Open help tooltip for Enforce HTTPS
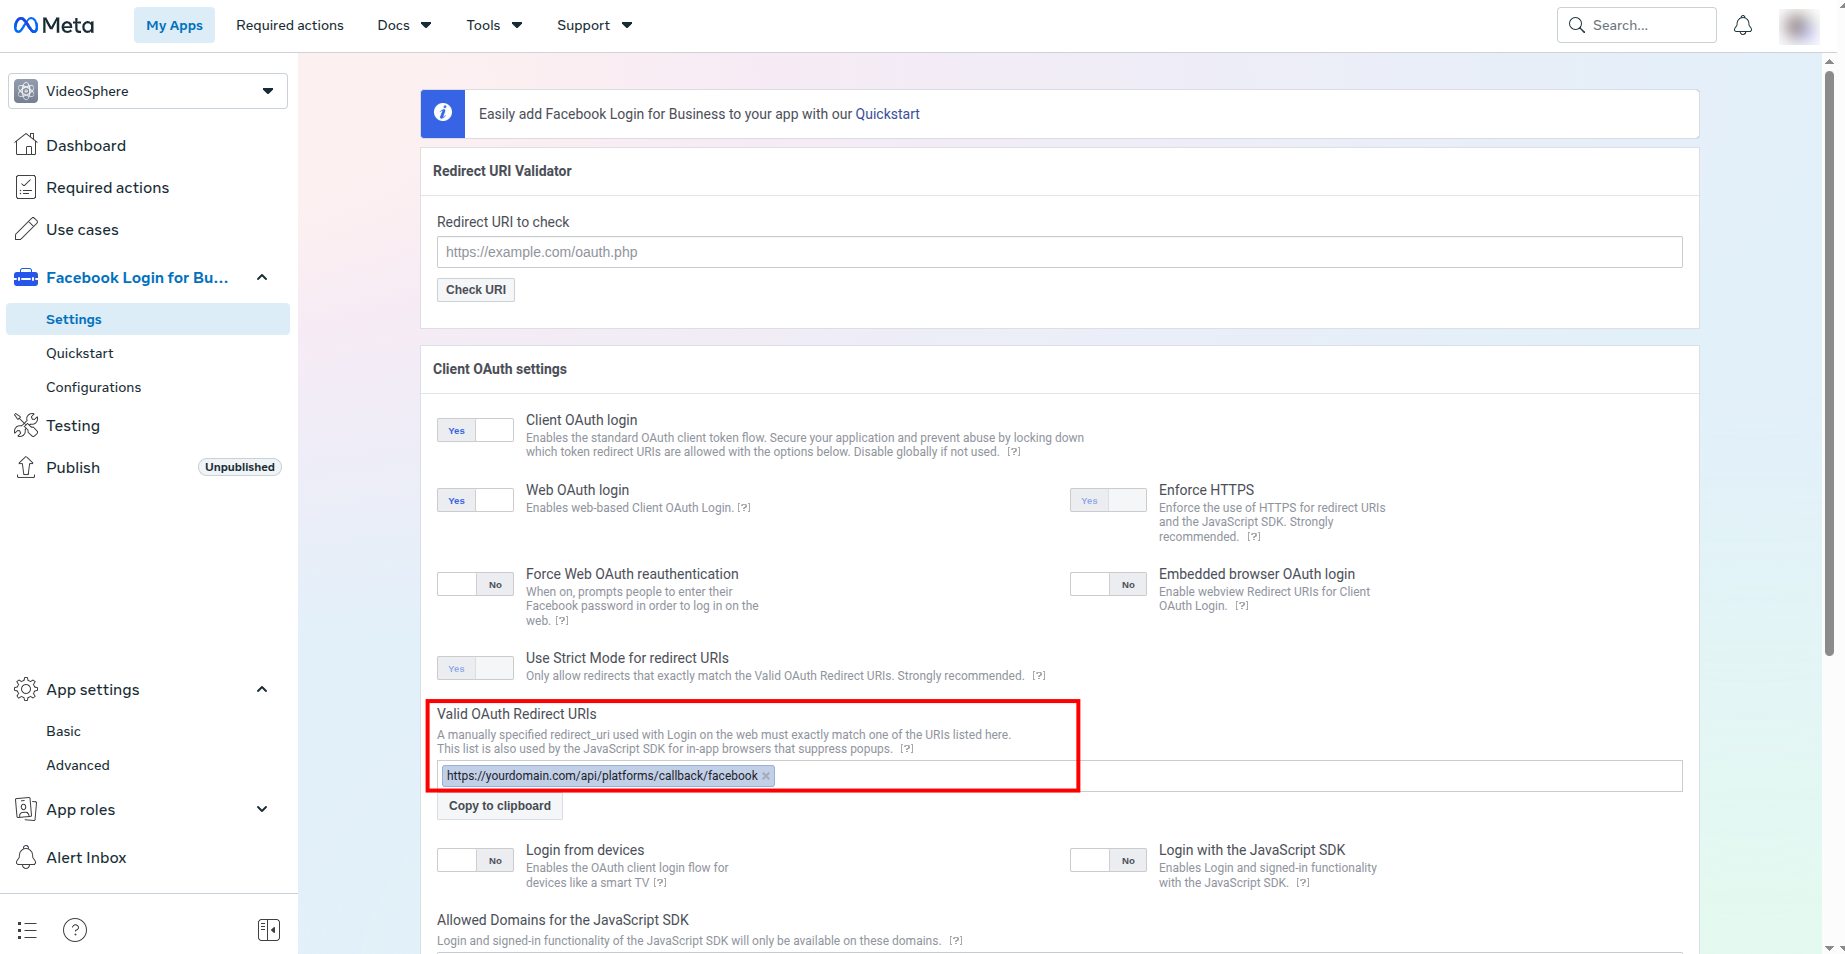 click(1254, 537)
